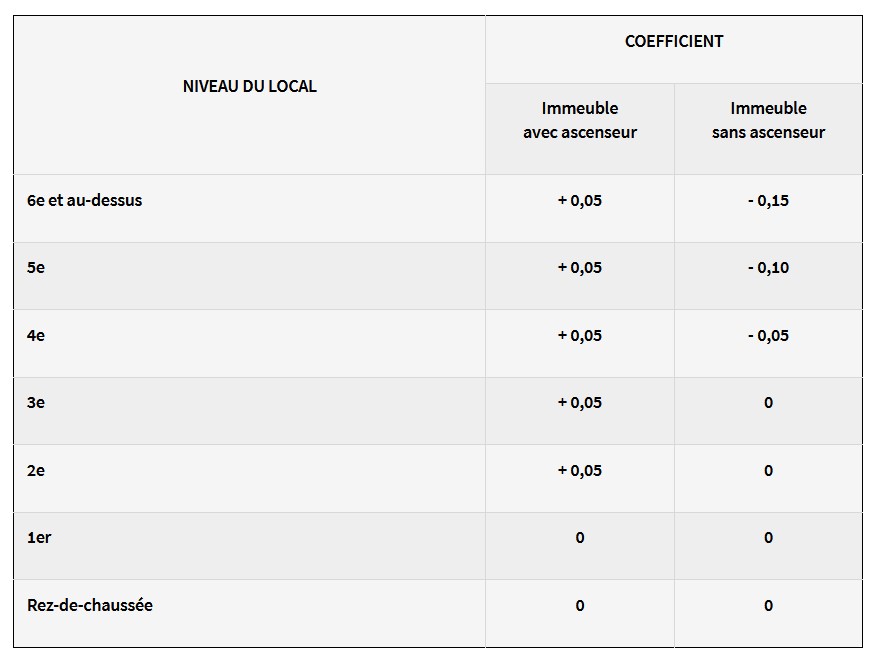Click the -0,10 value in 5e row
This screenshot has height=663, width=878.
768,268
